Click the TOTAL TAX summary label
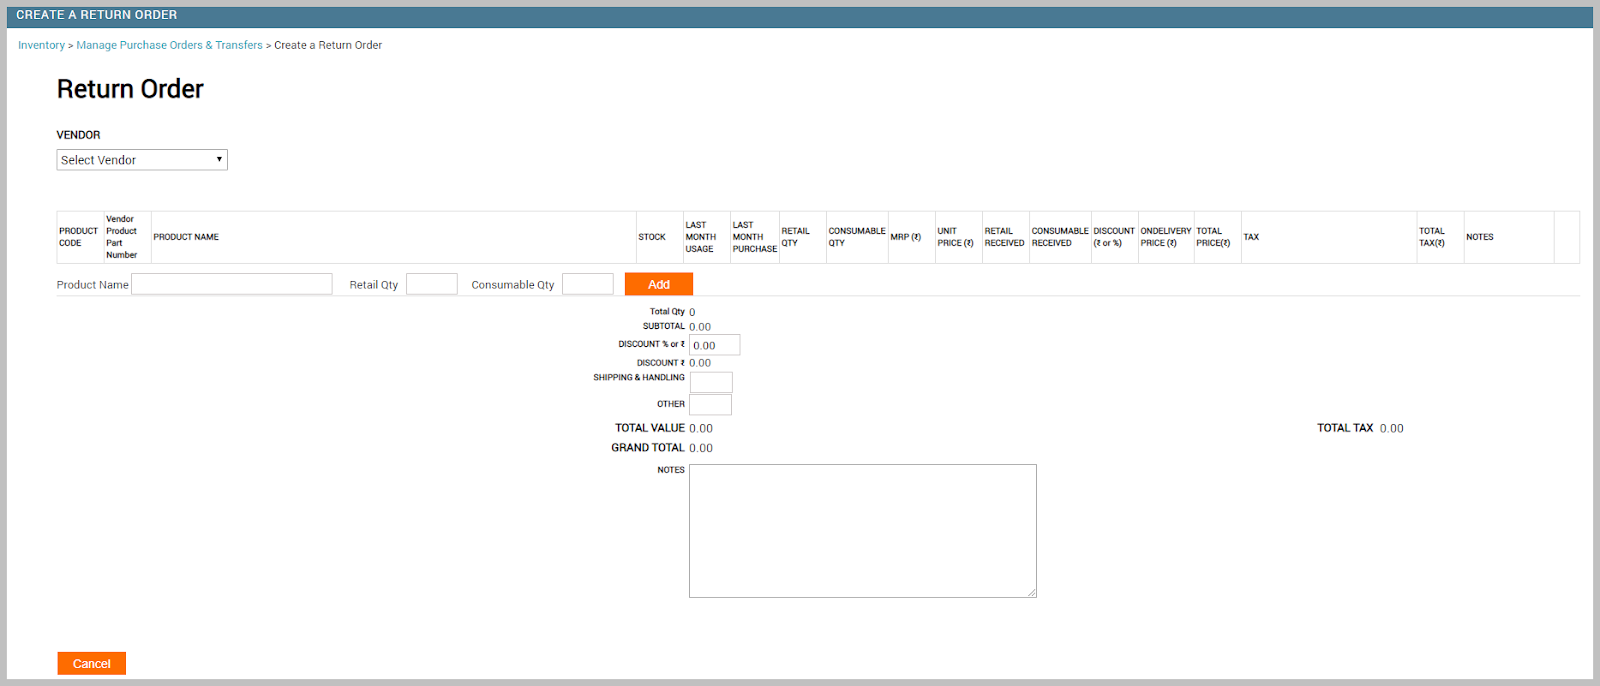 (x=1345, y=428)
